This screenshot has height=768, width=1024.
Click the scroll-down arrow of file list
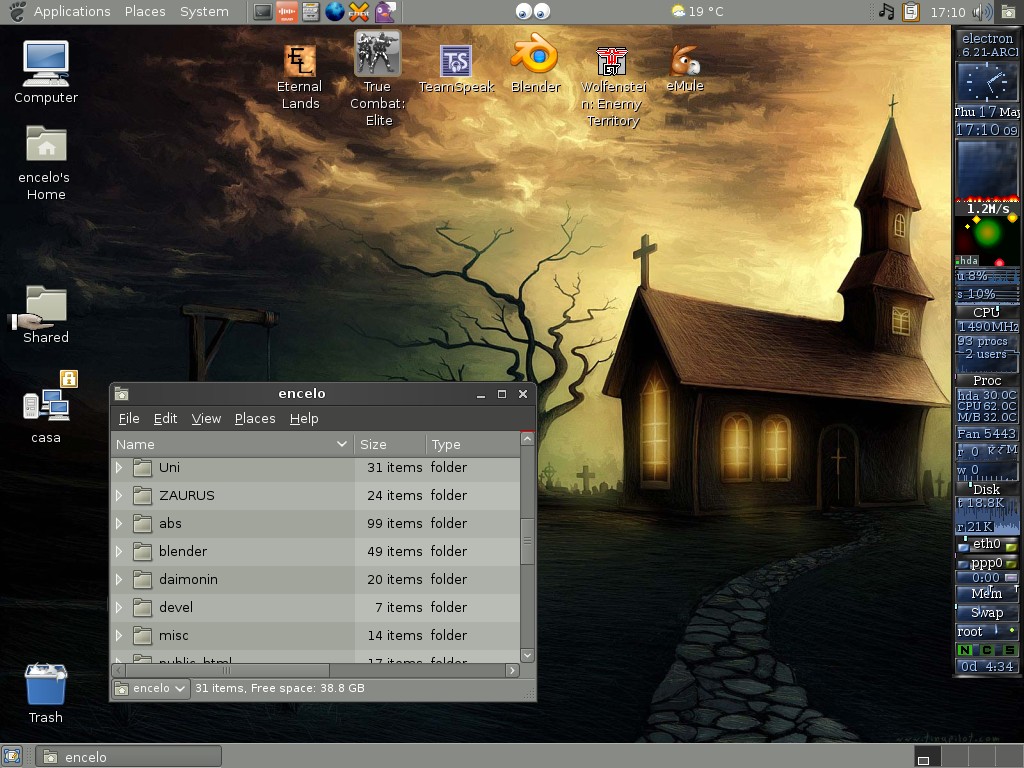(x=527, y=655)
